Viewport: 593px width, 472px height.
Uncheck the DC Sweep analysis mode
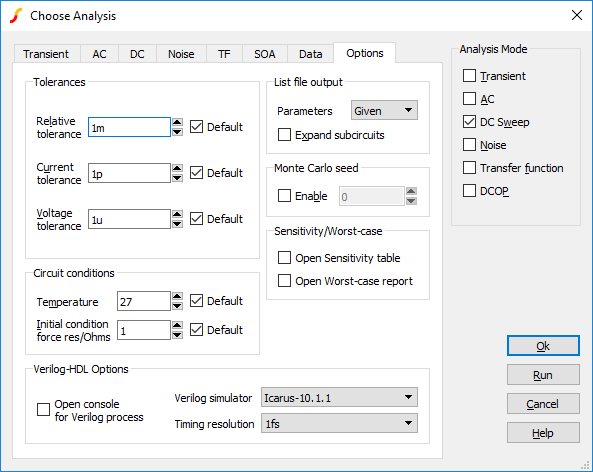pyautogui.click(x=469, y=122)
